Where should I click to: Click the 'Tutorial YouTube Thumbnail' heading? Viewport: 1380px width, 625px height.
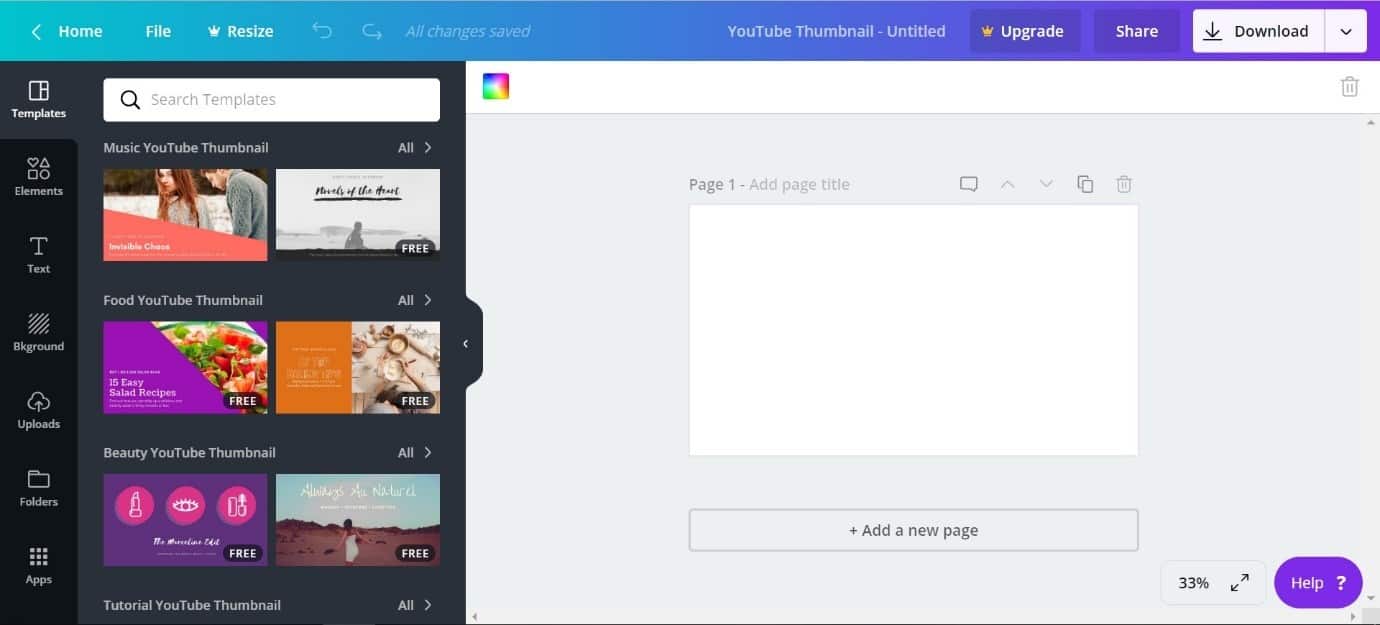click(192, 605)
